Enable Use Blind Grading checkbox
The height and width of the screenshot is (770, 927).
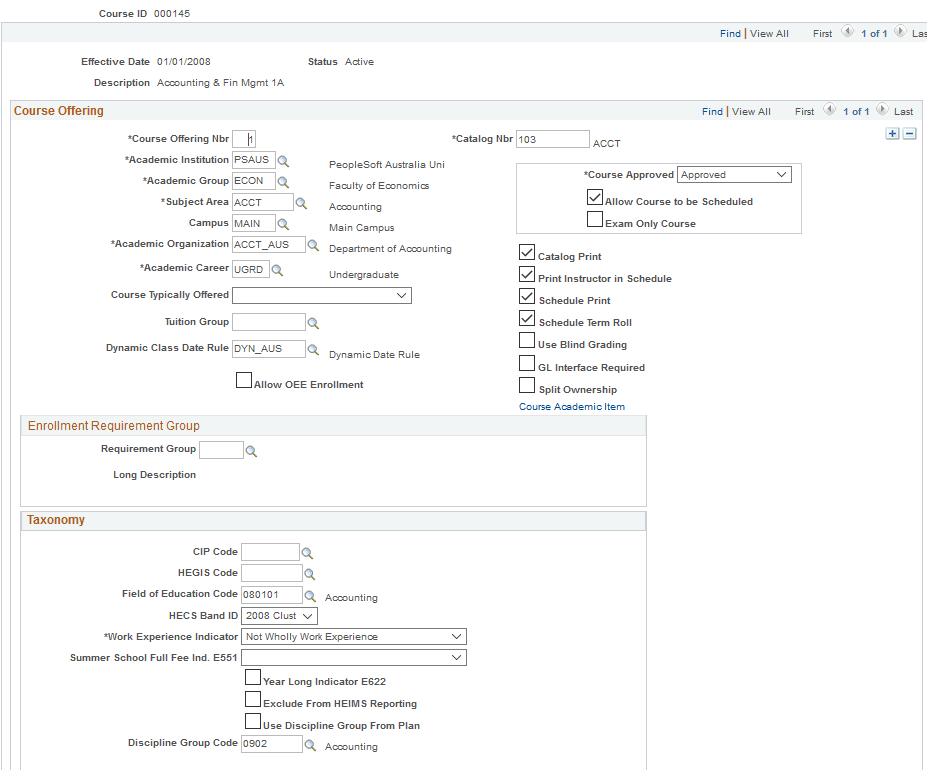527,340
